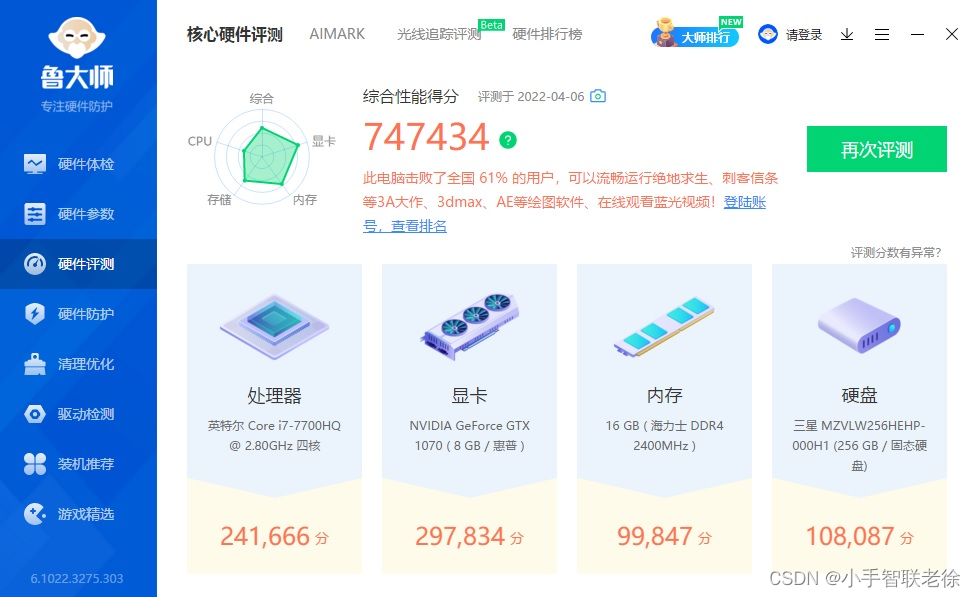The width and height of the screenshot is (976, 597).
Task: Click the screenshot camera icon
Action: (598, 96)
